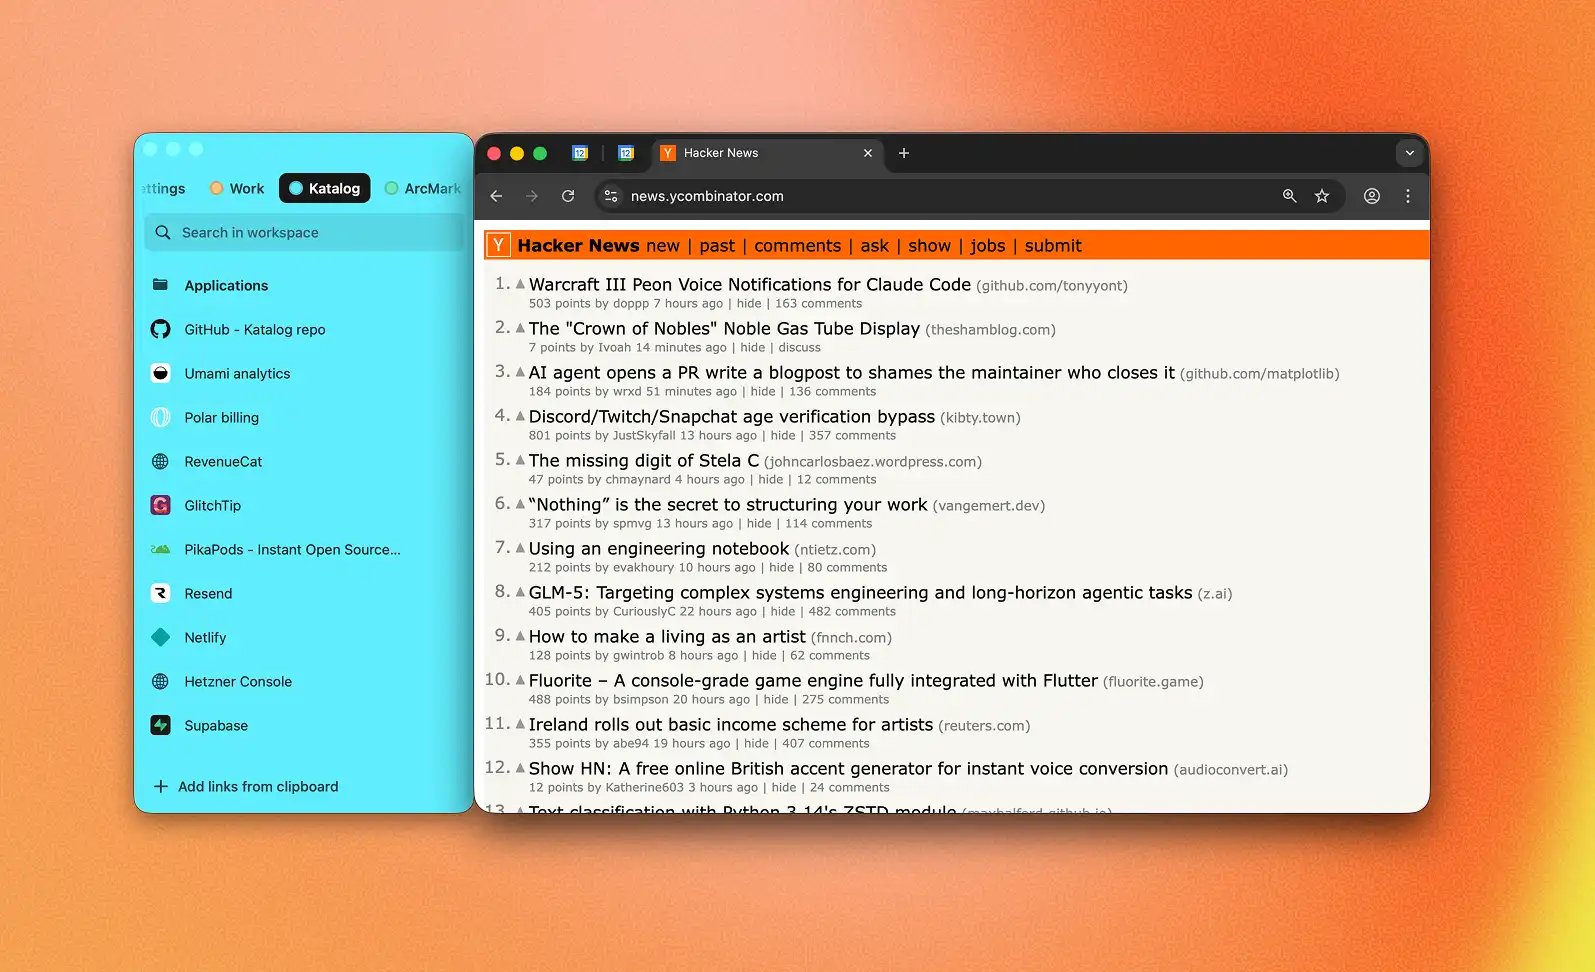Viewport: 1595px width, 972px height.
Task: Click the GitHub icon for Katalog repo
Action: click(160, 329)
